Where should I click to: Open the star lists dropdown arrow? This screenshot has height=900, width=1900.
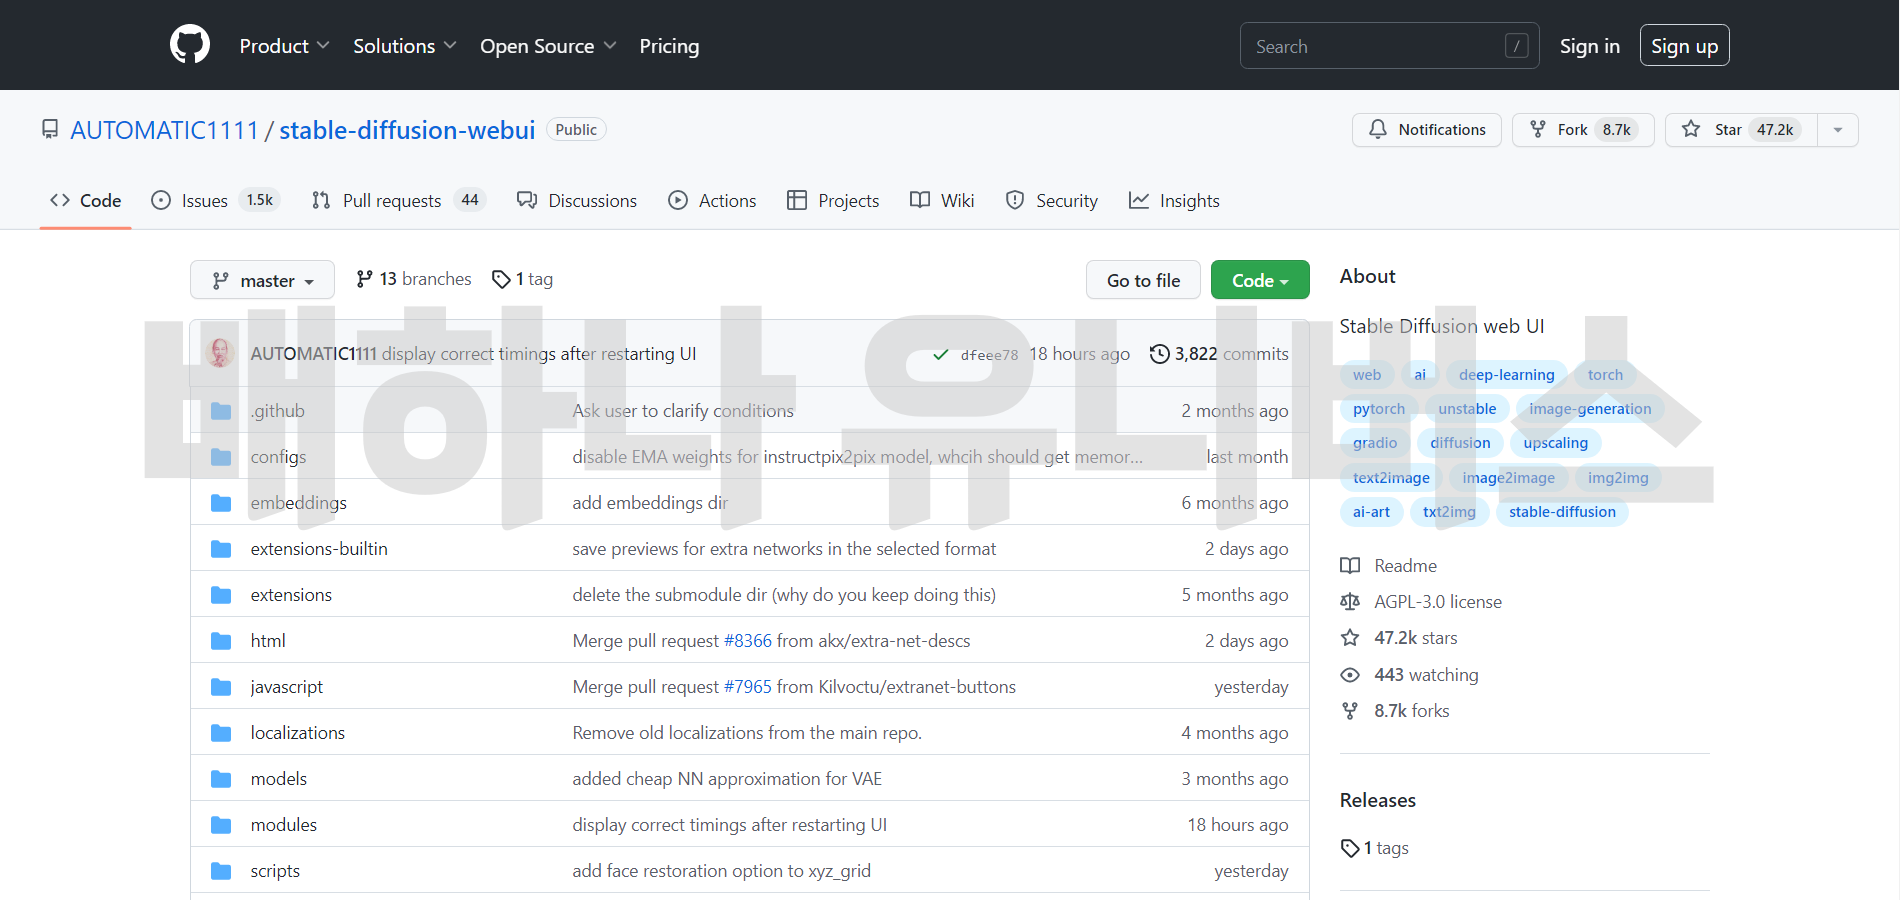coord(1838,130)
